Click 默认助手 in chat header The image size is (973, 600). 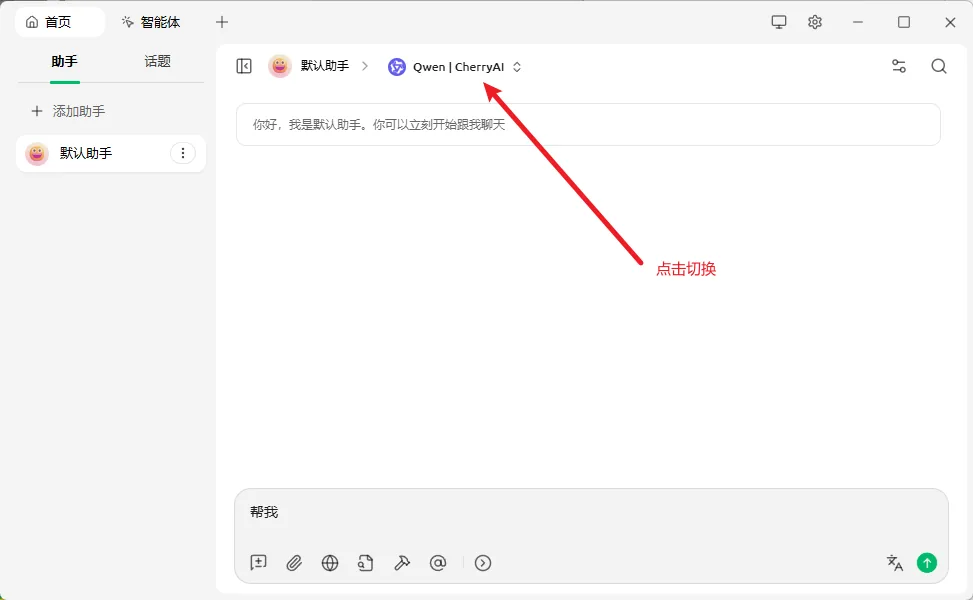(325, 66)
